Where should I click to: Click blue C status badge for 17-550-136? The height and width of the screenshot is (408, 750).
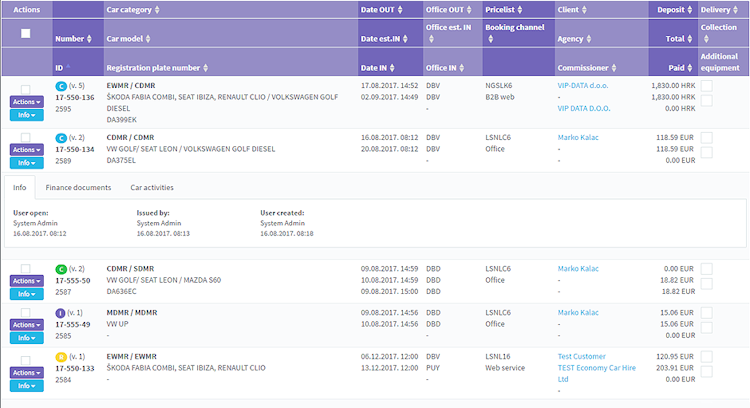(61, 87)
